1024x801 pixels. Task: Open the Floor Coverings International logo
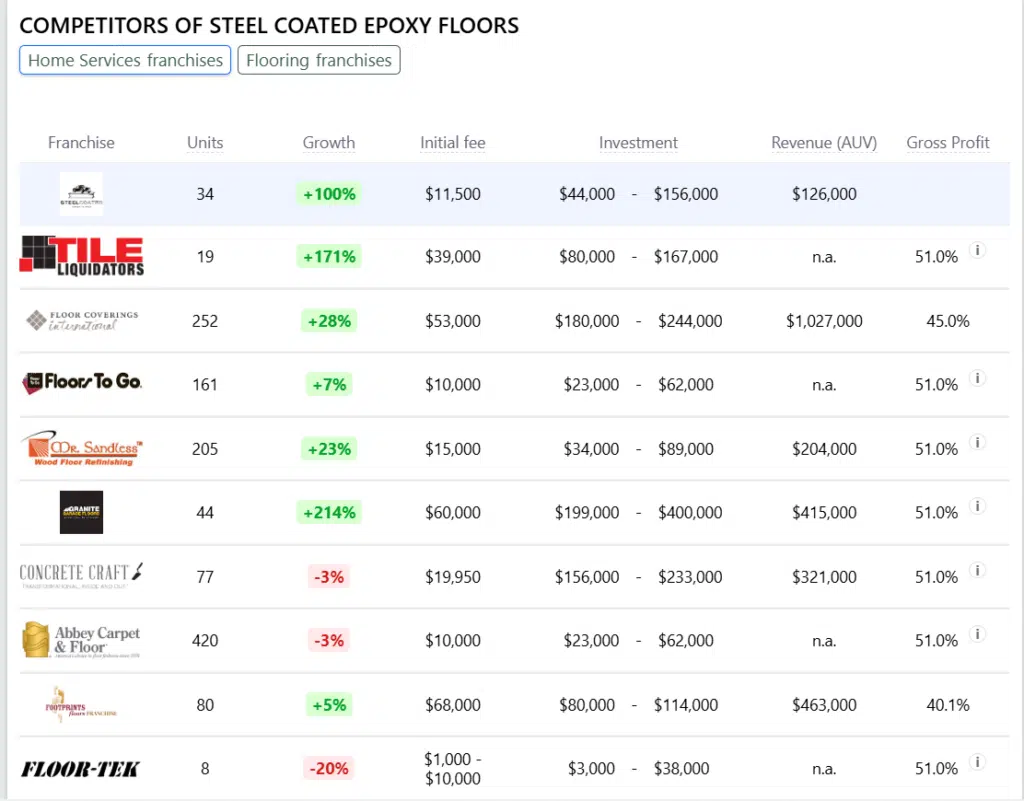click(x=81, y=321)
